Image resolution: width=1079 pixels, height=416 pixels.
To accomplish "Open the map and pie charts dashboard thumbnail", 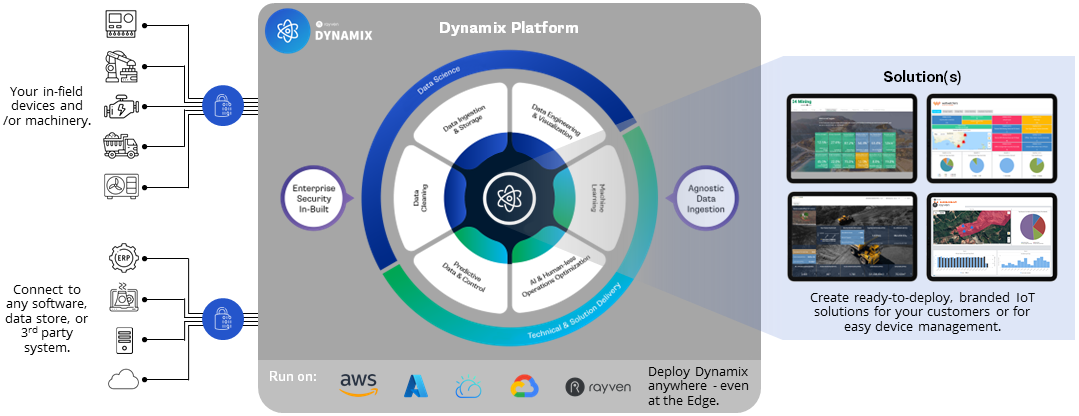I will click(x=992, y=137).
